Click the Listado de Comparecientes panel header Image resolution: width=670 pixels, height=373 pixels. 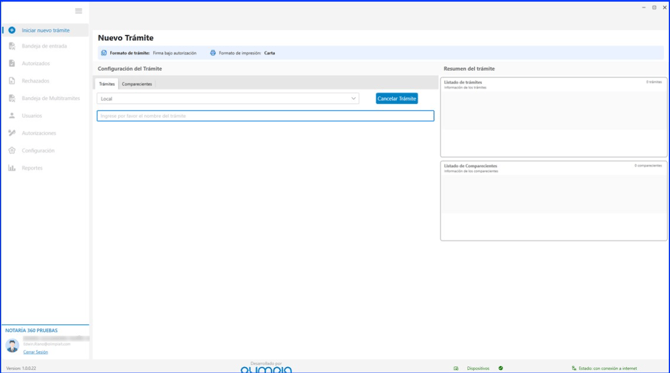click(470, 166)
